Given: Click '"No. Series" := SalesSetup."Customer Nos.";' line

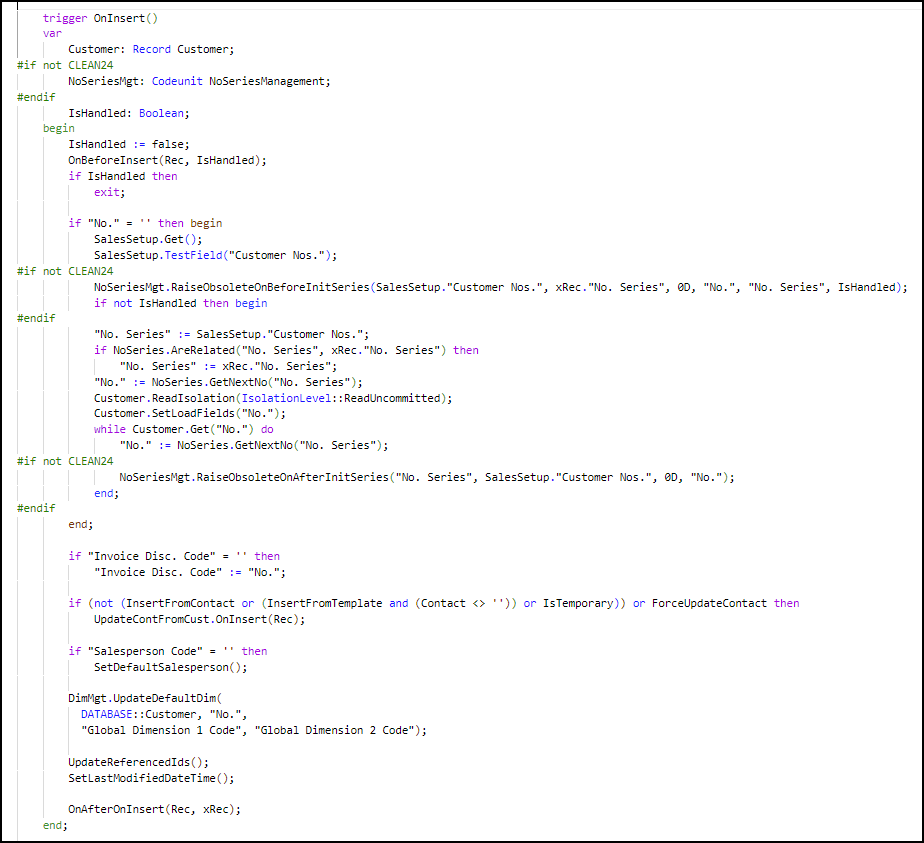Looking at the screenshot, I should 232,334.
